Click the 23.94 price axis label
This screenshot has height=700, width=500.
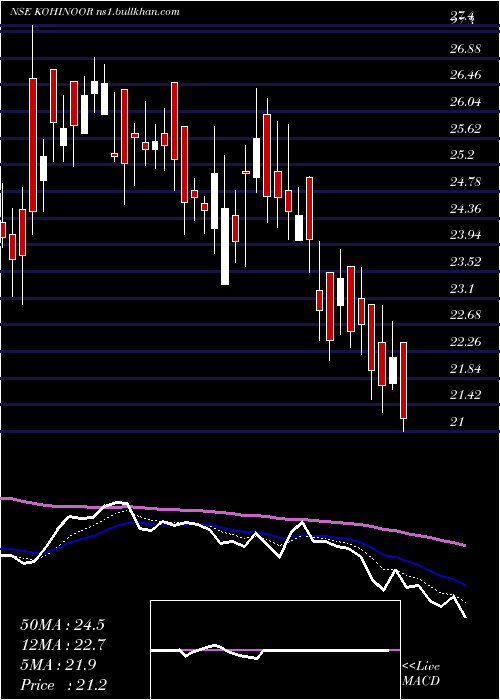[465, 235]
